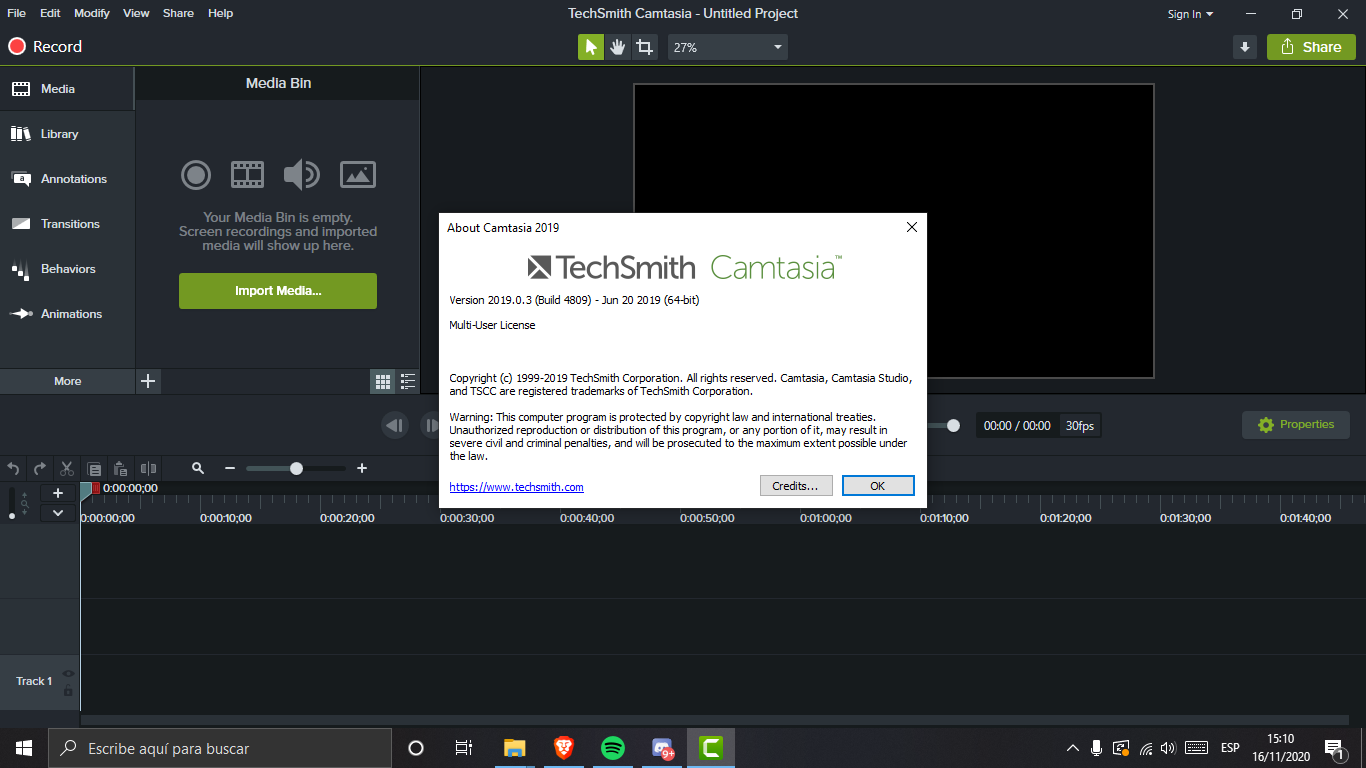
Task: Click the record circle icon in Media Bin
Action: (x=196, y=175)
